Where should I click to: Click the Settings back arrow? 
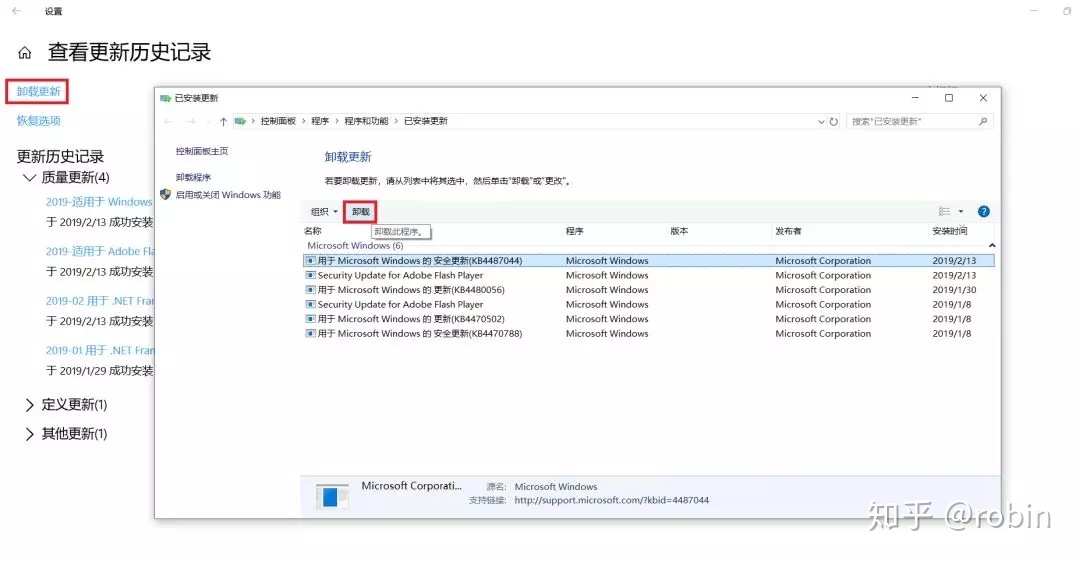[x=17, y=11]
